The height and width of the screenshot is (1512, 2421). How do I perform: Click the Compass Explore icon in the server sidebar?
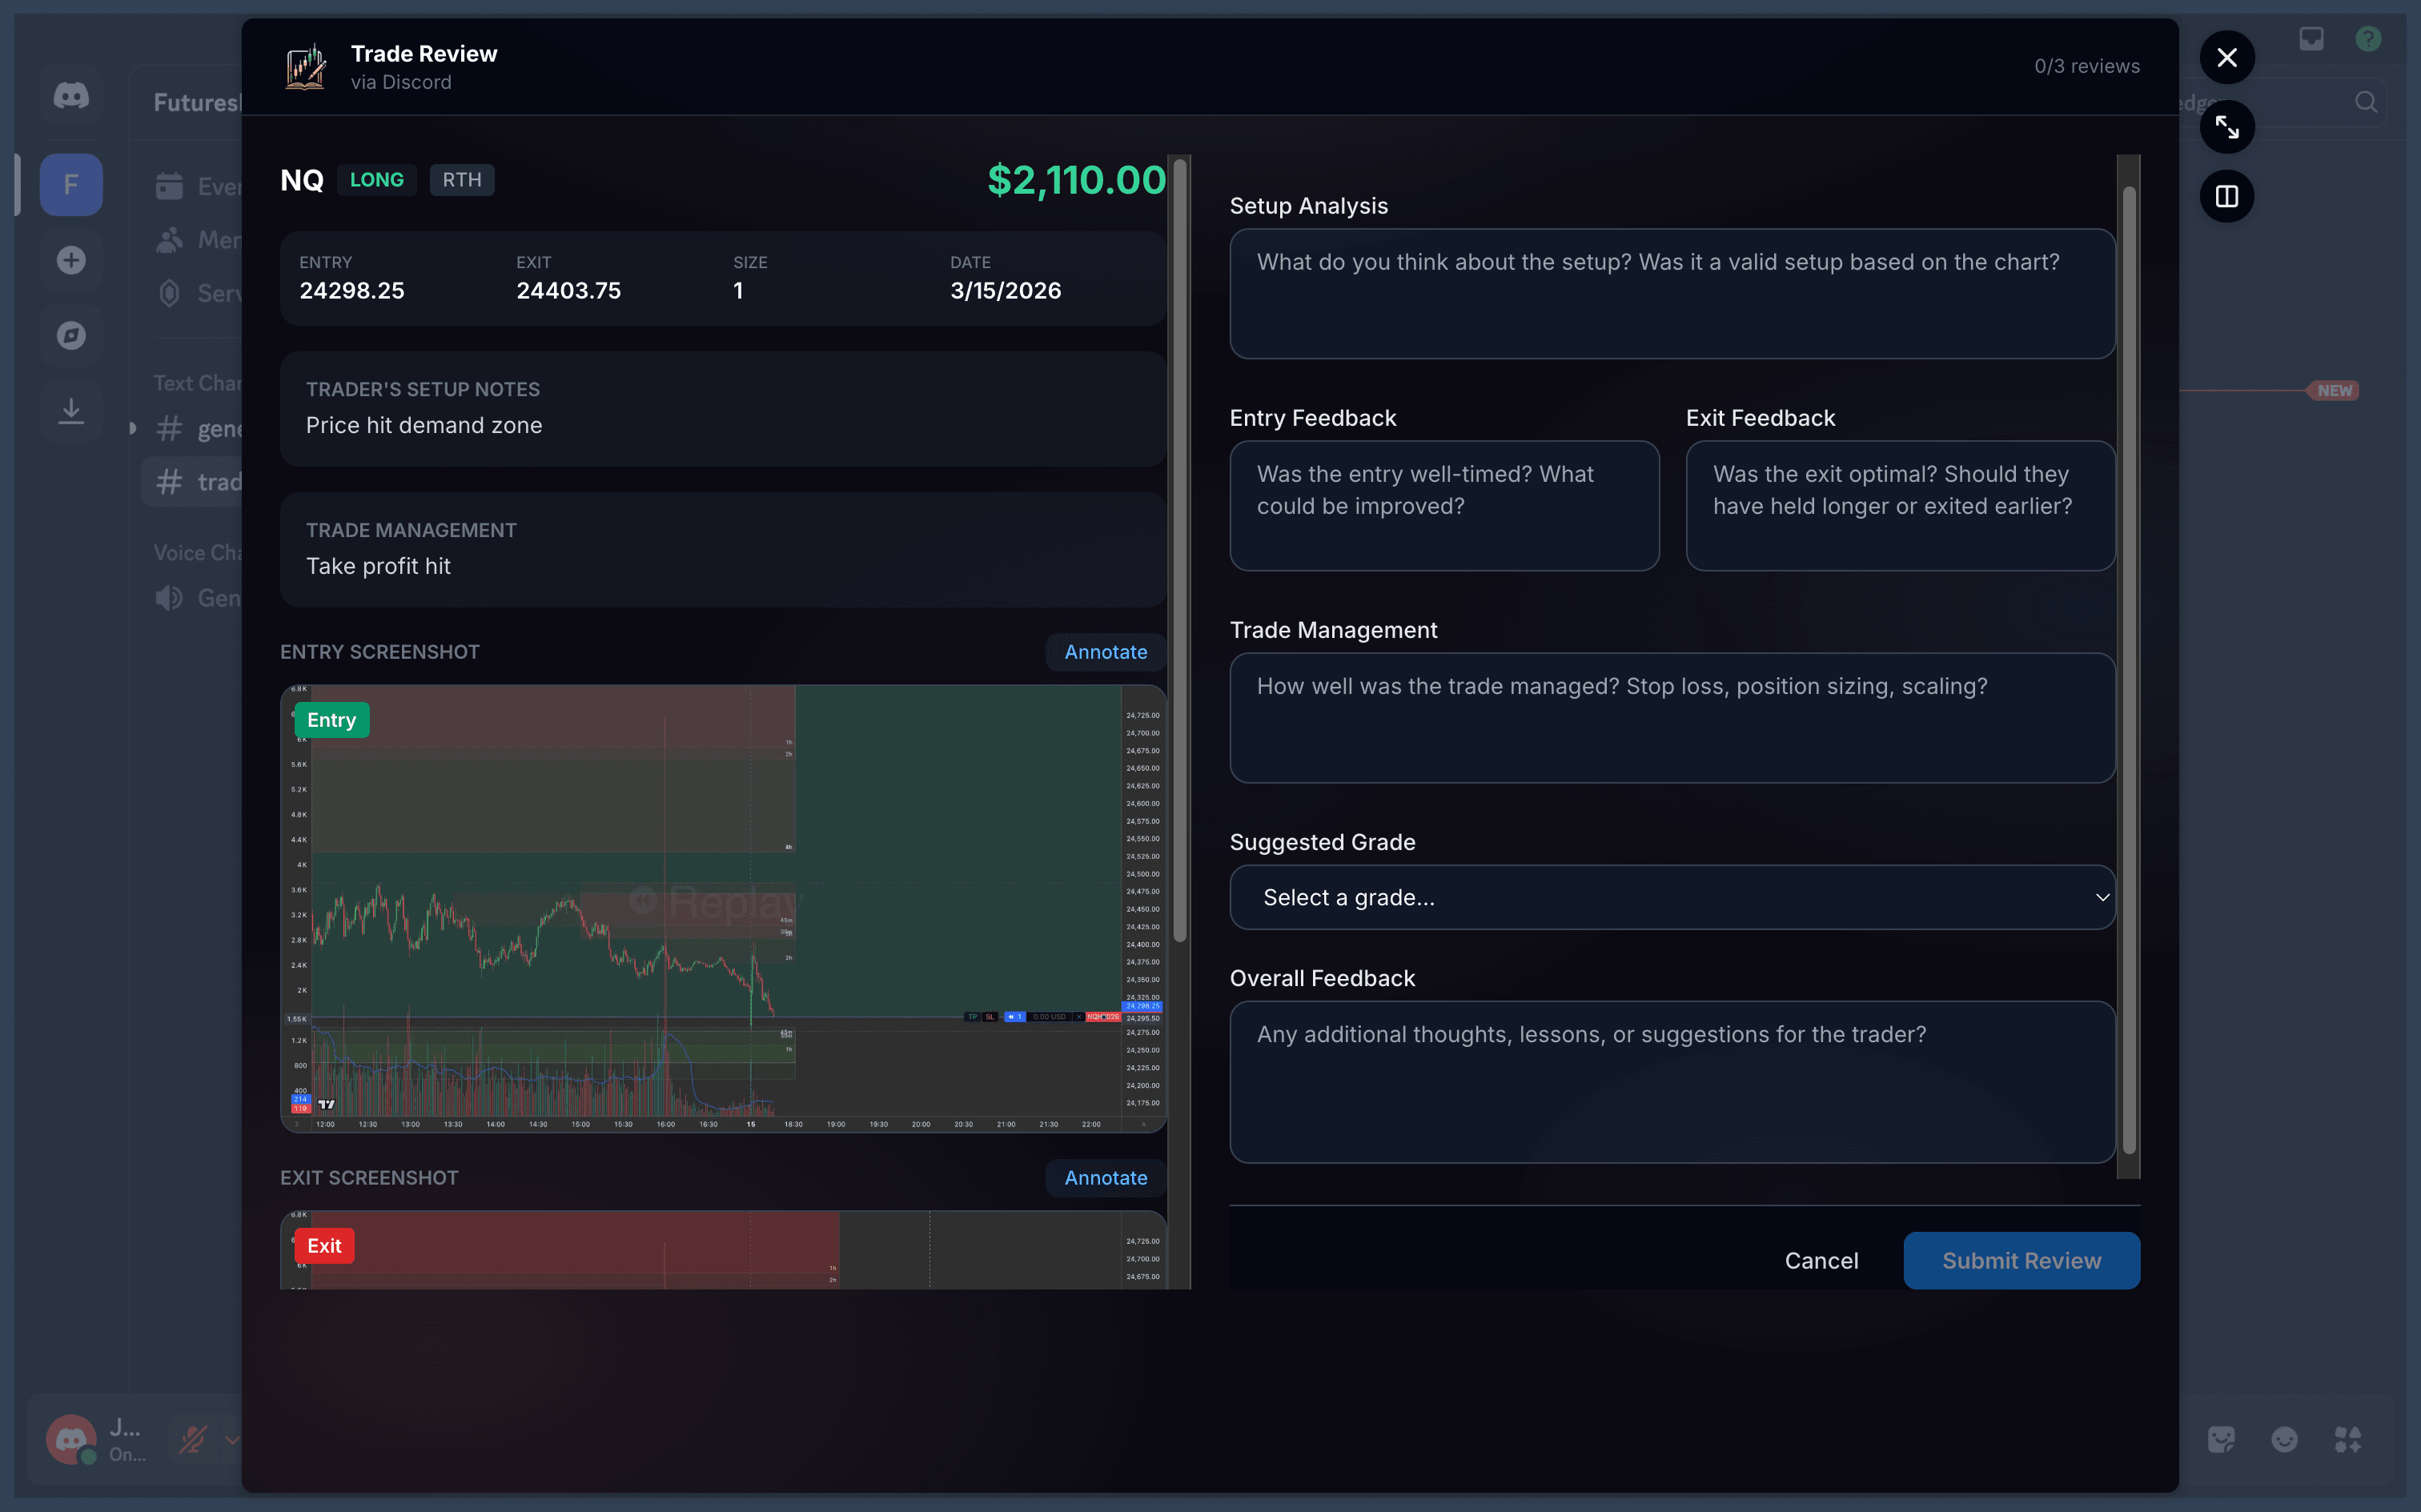click(71, 335)
